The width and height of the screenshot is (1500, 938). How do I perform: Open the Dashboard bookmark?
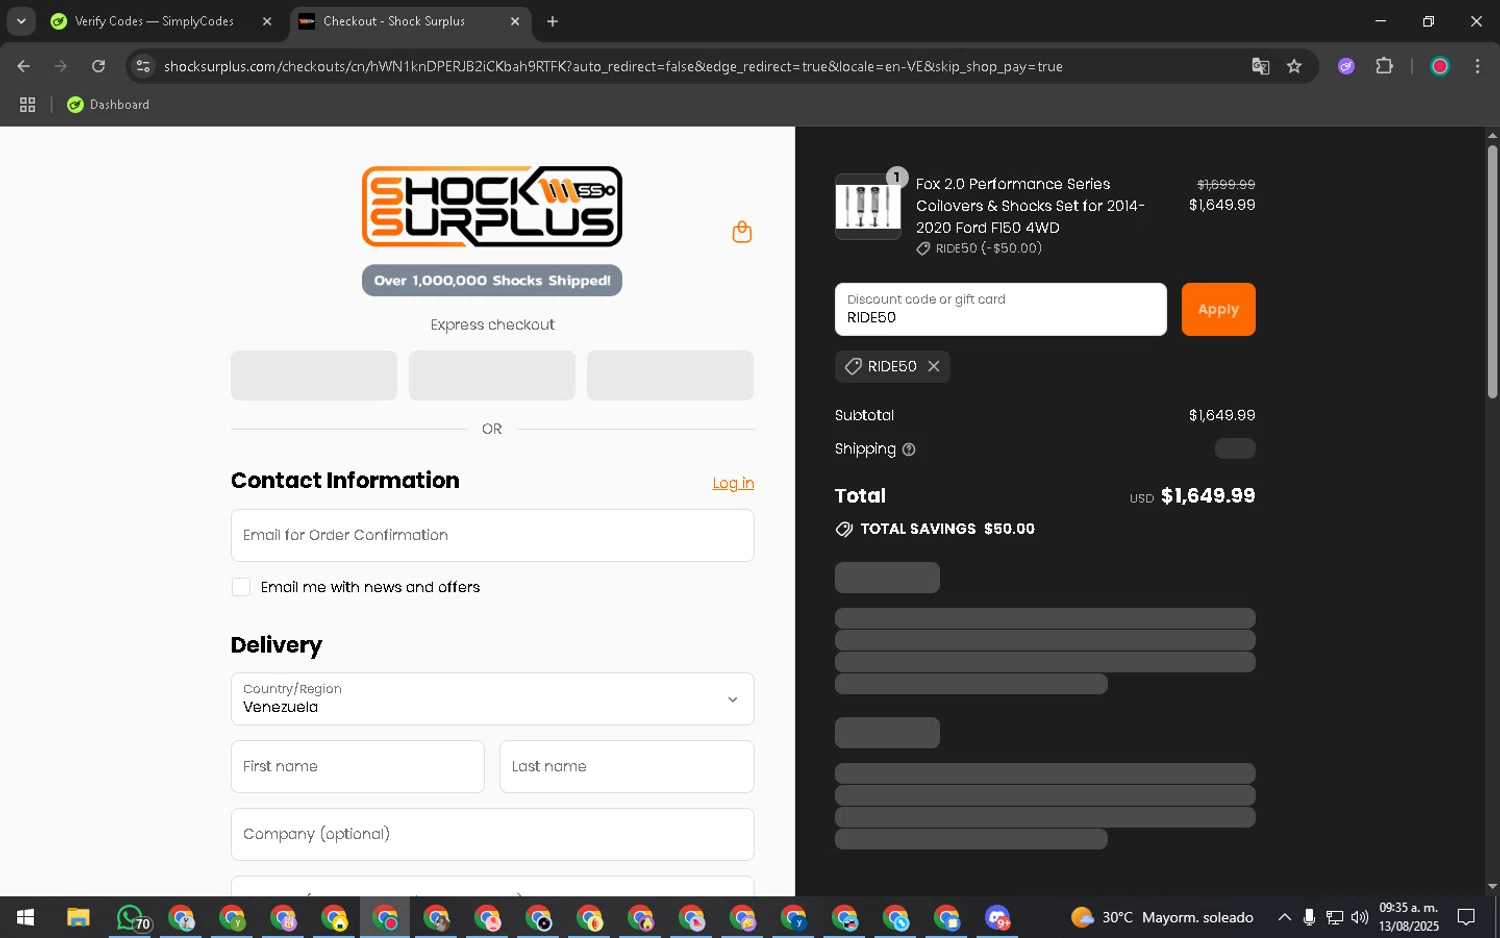pos(108,104)
